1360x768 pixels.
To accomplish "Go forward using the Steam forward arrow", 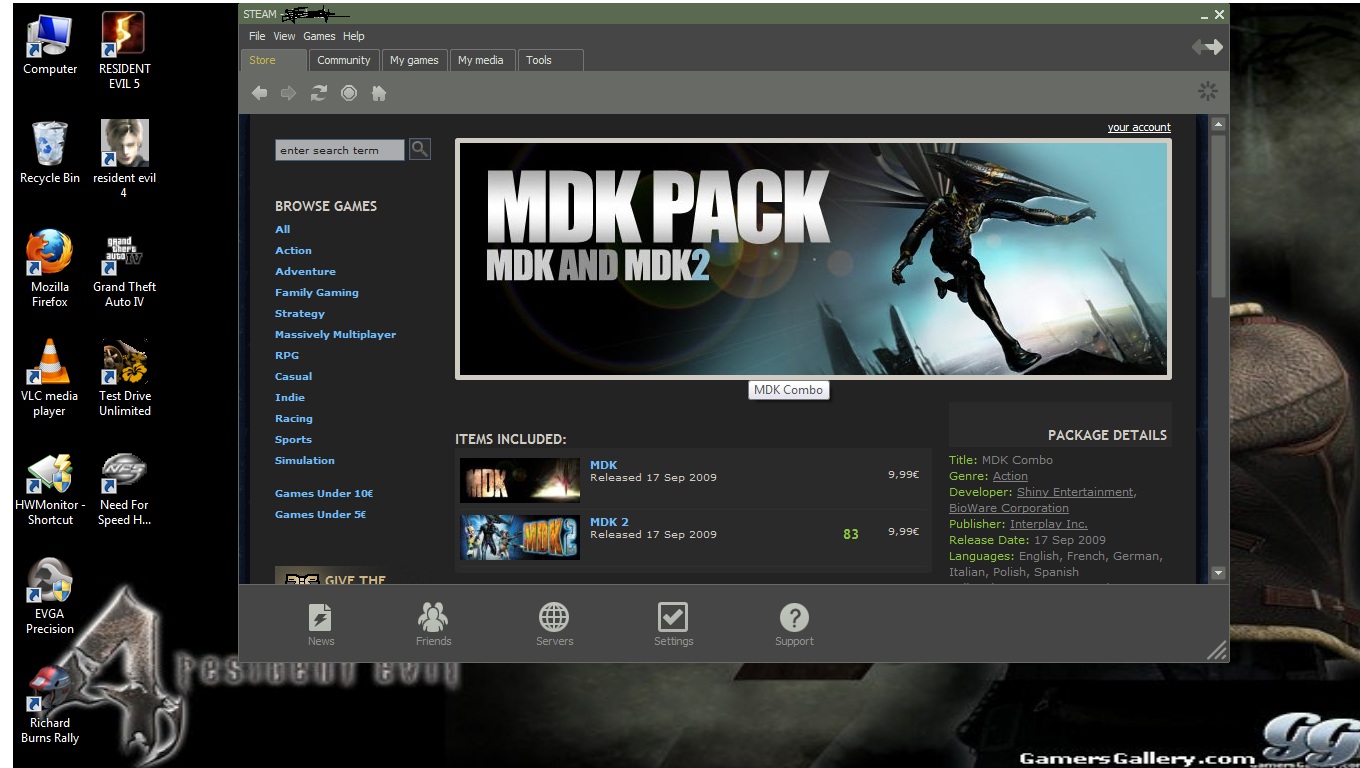I will point(289,93).
